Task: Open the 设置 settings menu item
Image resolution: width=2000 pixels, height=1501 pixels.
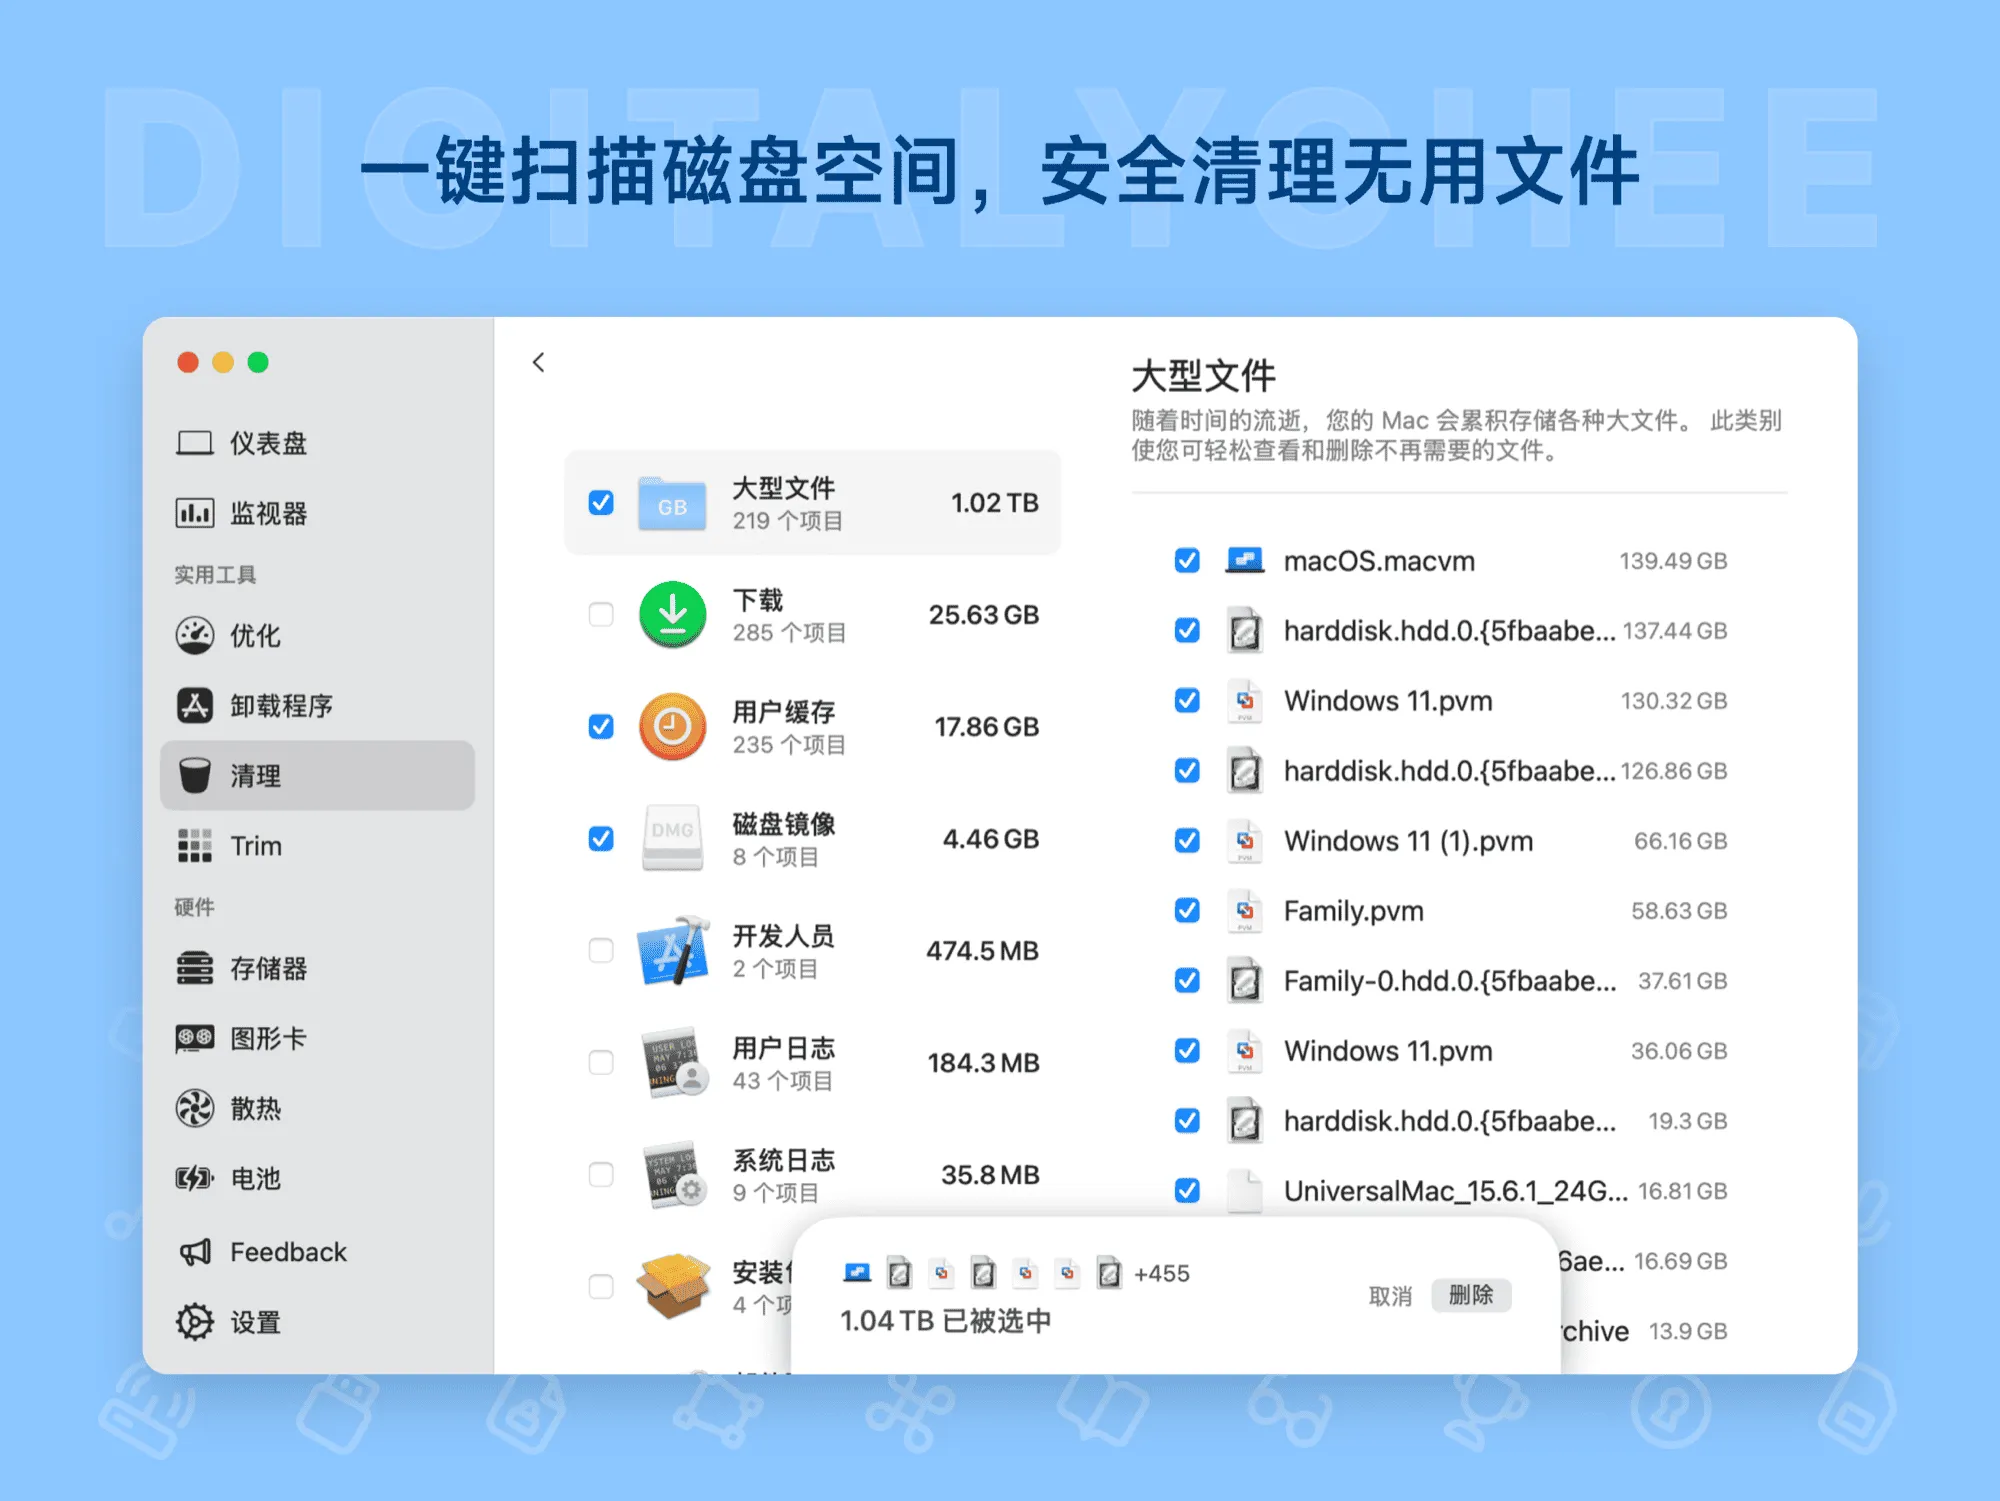Action: click(255, 1322)
